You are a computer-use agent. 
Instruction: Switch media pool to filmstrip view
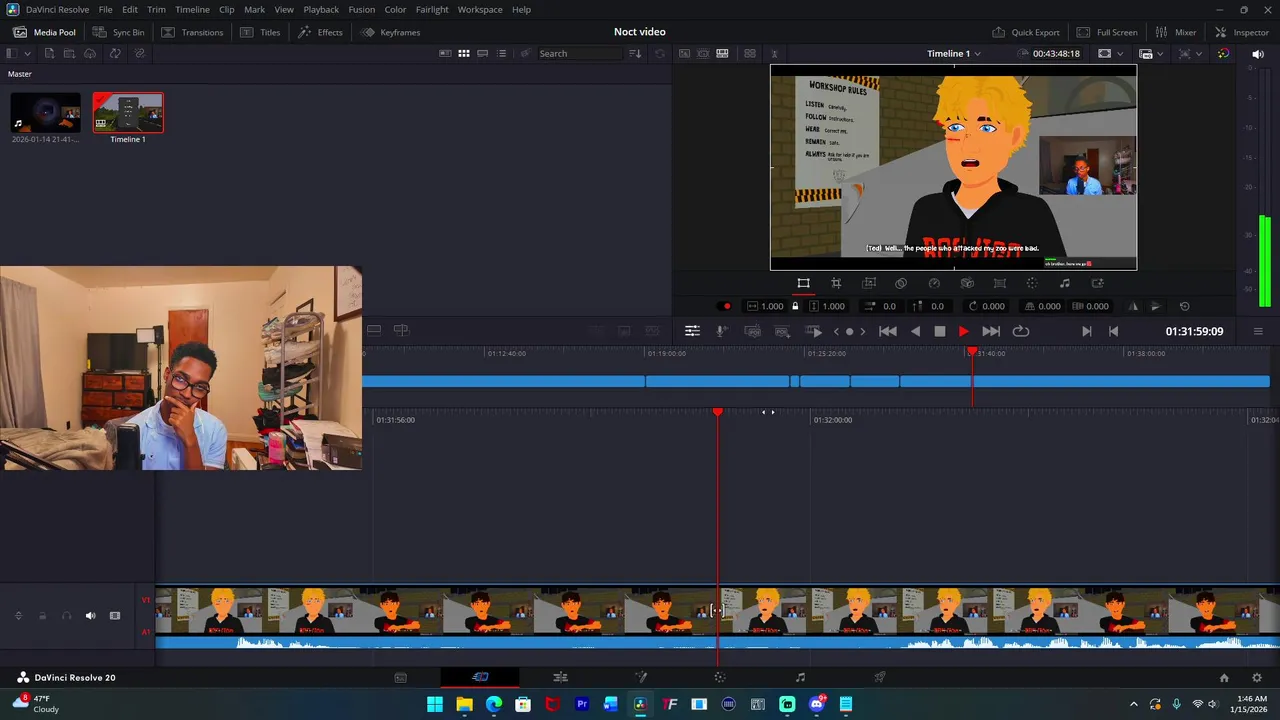483,53
